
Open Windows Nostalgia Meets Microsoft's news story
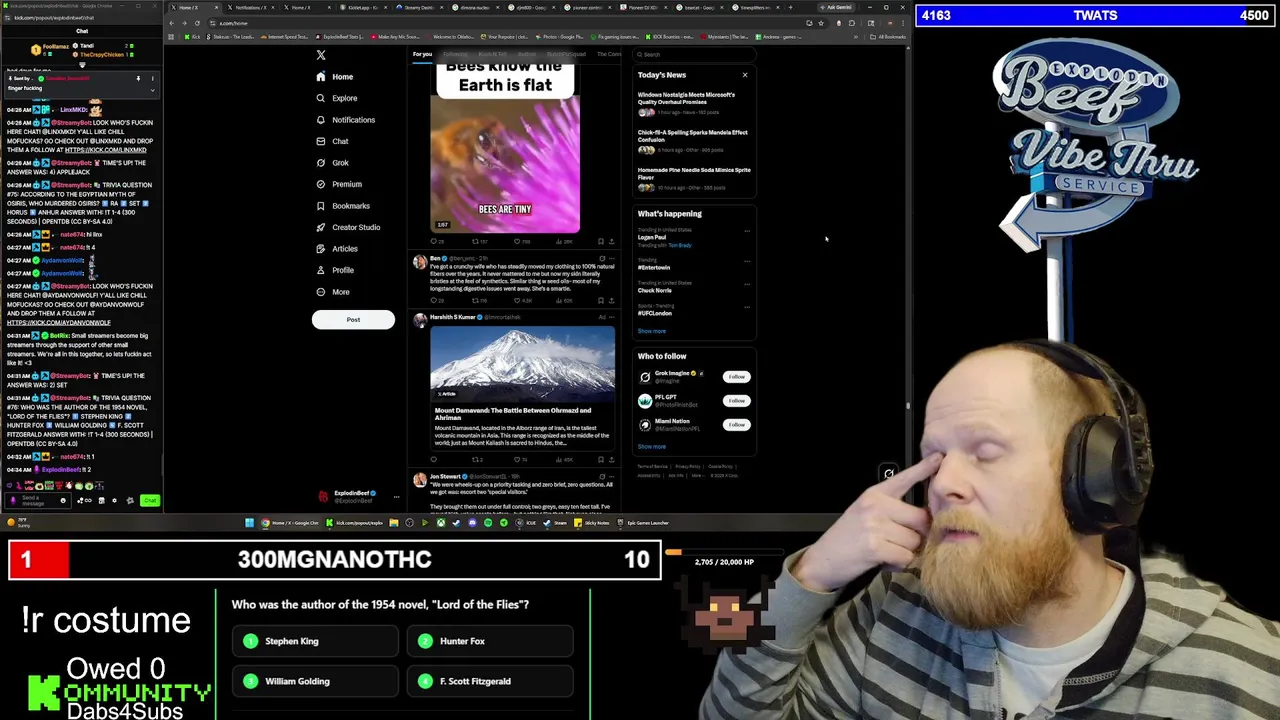click(693, 102)
